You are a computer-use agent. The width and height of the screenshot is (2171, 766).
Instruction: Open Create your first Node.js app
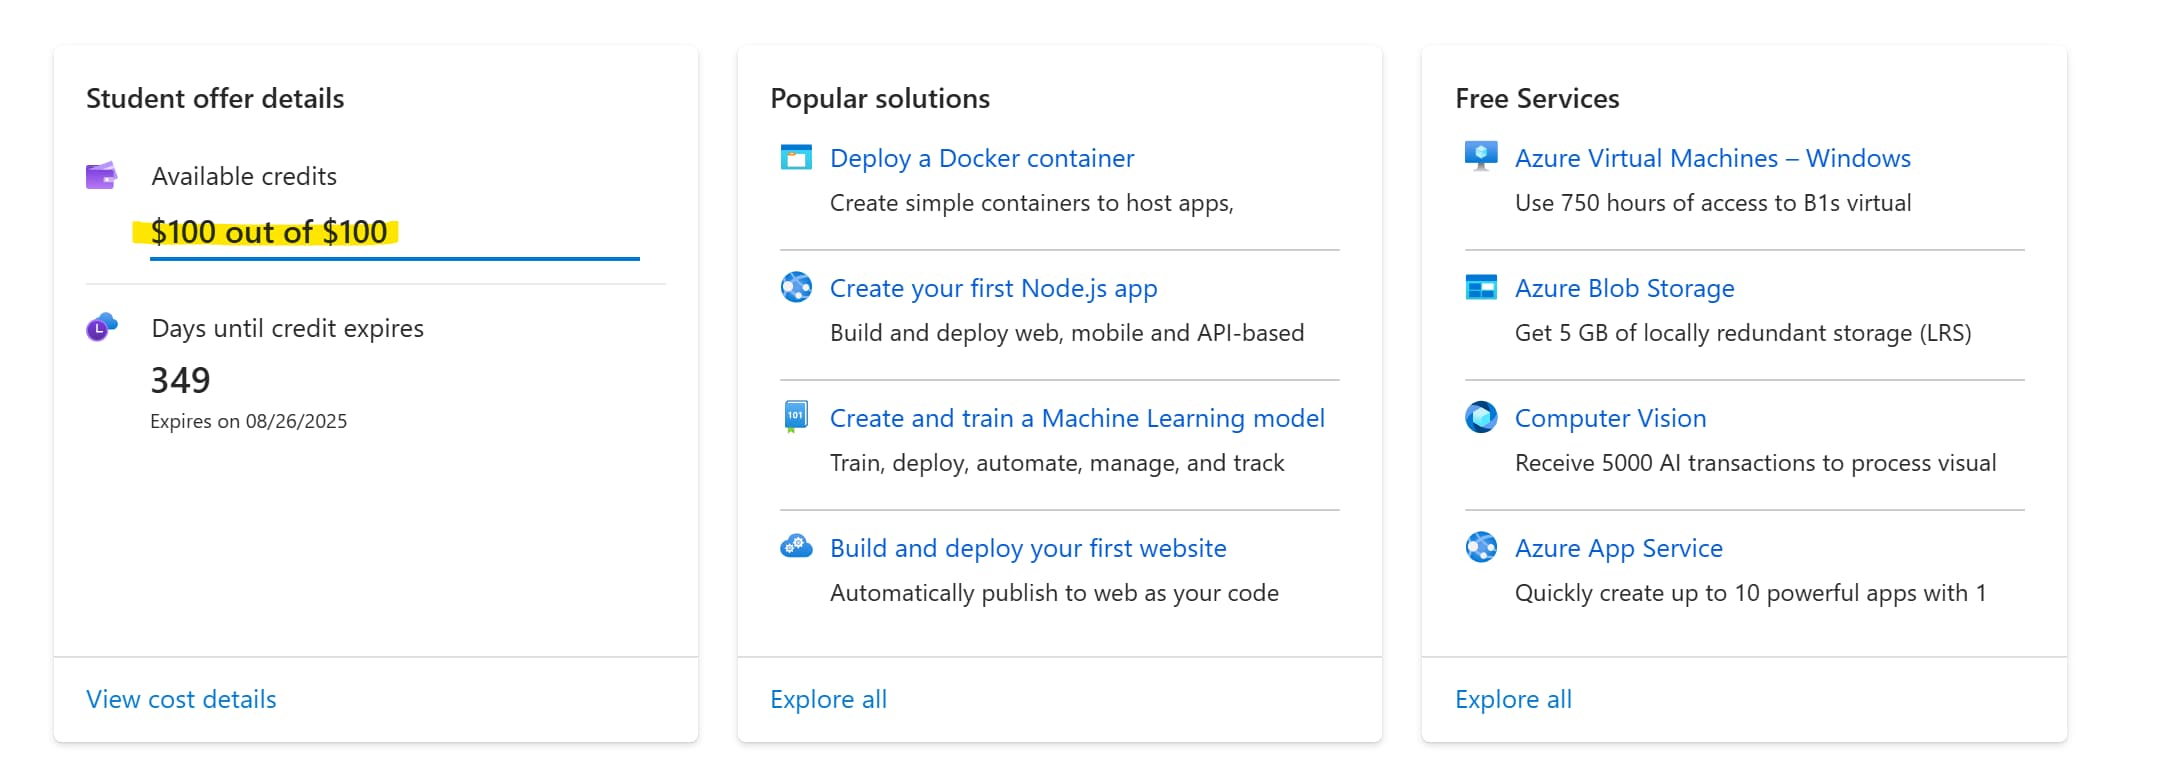coord(993,288)
